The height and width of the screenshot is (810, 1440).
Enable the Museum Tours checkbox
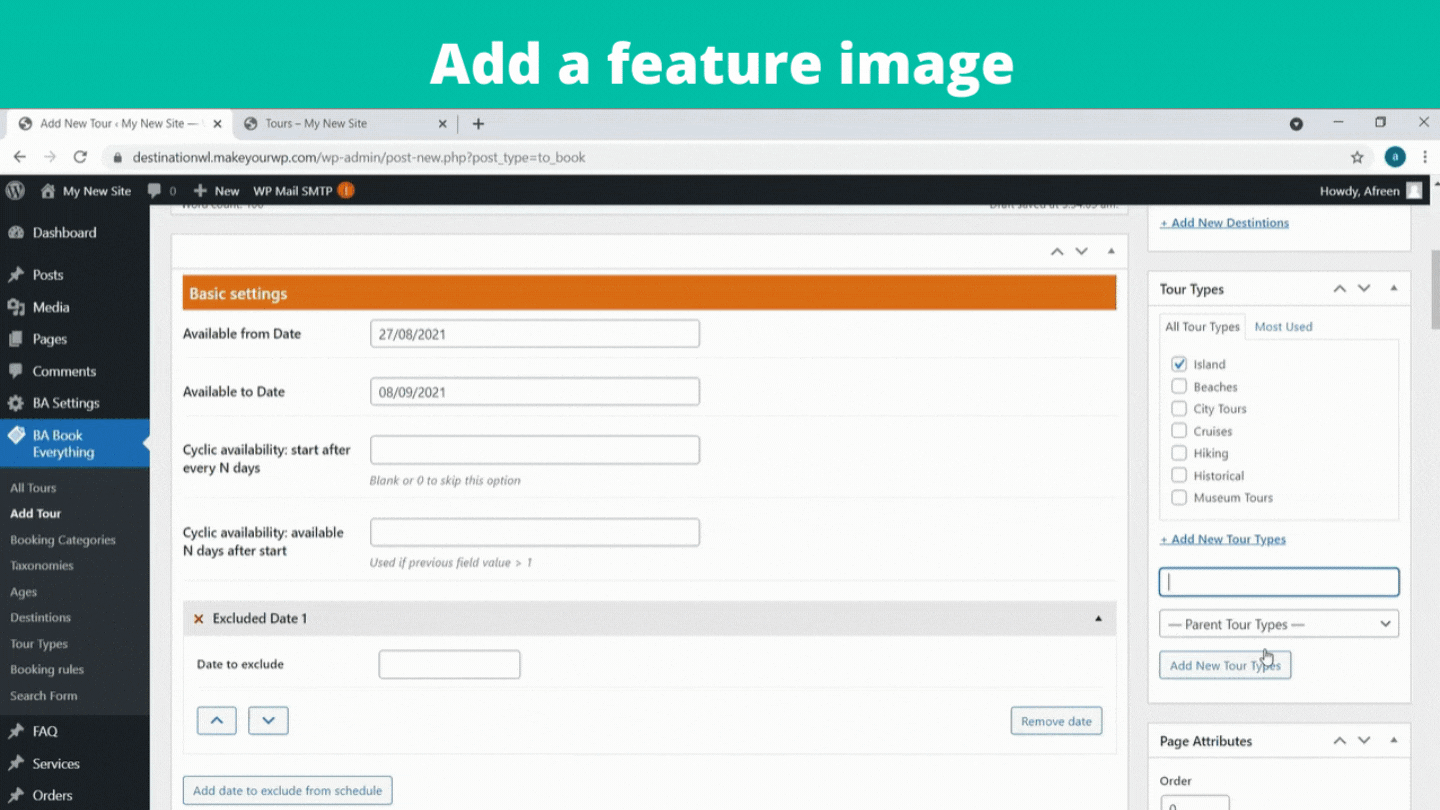[x=1179, y=497]
